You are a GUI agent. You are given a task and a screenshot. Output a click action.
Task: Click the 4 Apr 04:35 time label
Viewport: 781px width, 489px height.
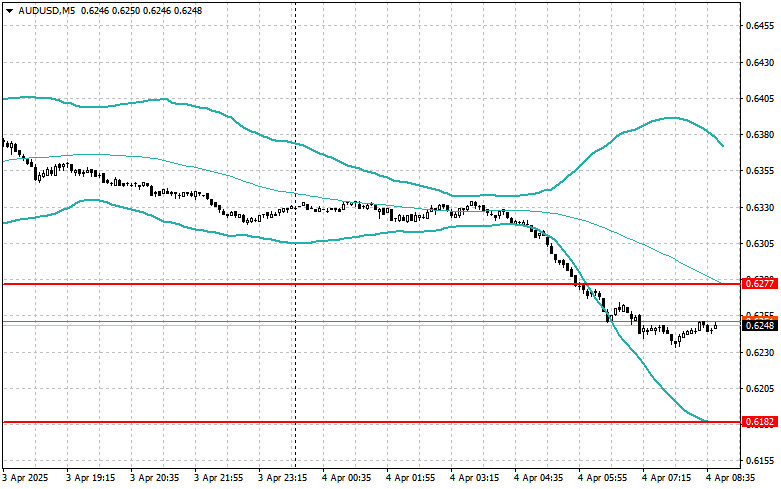pyautogui.click(x=538, y=478)
